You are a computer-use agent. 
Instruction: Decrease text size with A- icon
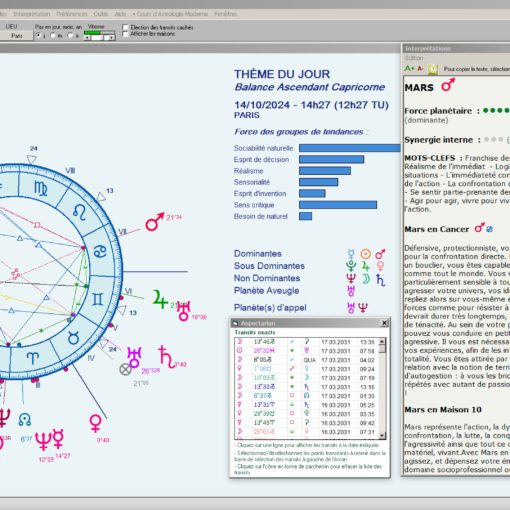(420, 69)
